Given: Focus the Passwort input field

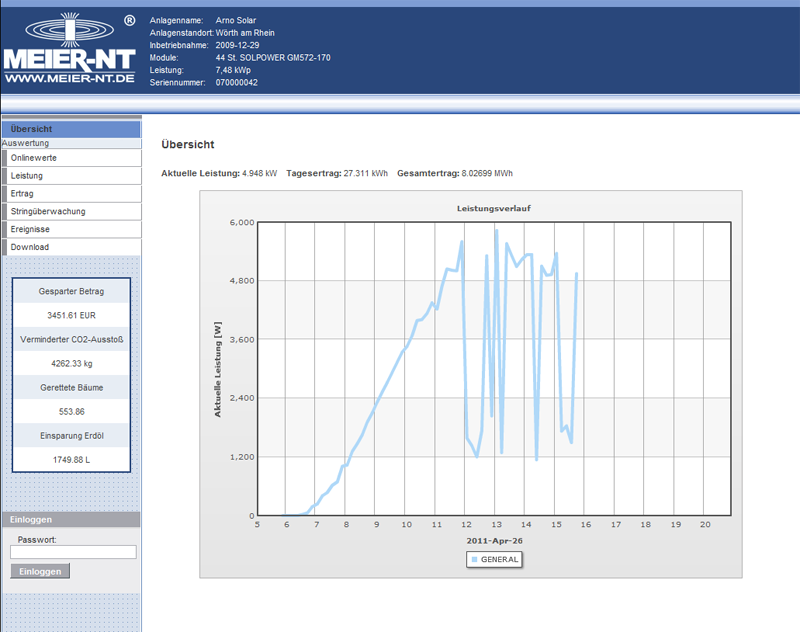Looking at the screenshot, I should click(73, 552).
